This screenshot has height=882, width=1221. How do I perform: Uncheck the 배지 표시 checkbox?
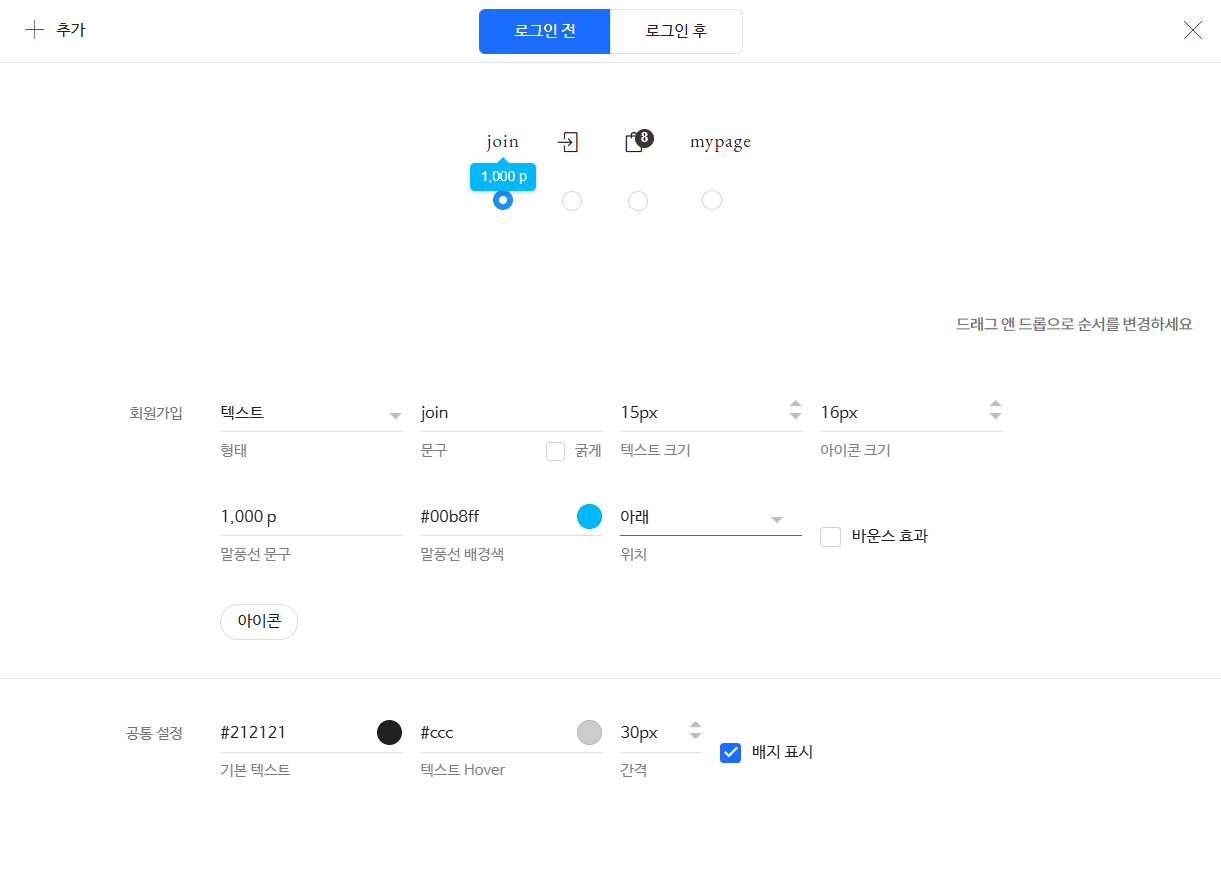731,753
